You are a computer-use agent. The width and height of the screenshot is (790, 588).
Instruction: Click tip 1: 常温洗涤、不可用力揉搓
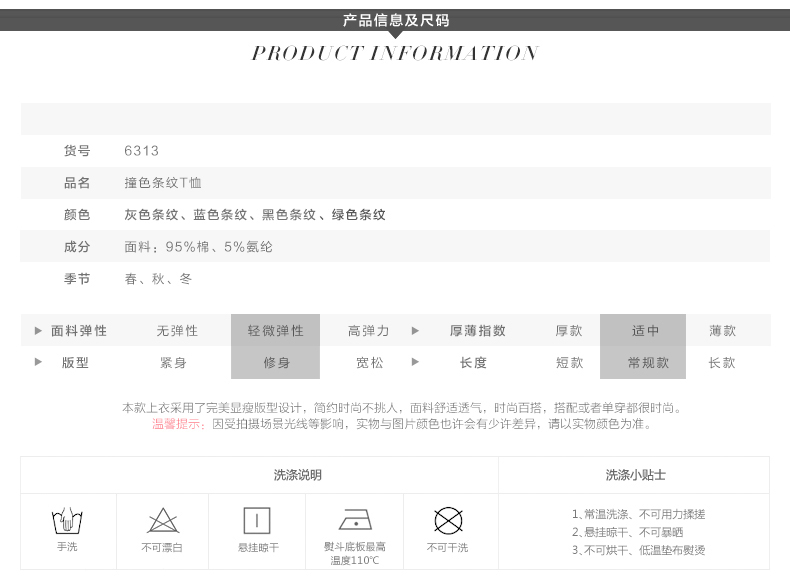pos(638,514)
